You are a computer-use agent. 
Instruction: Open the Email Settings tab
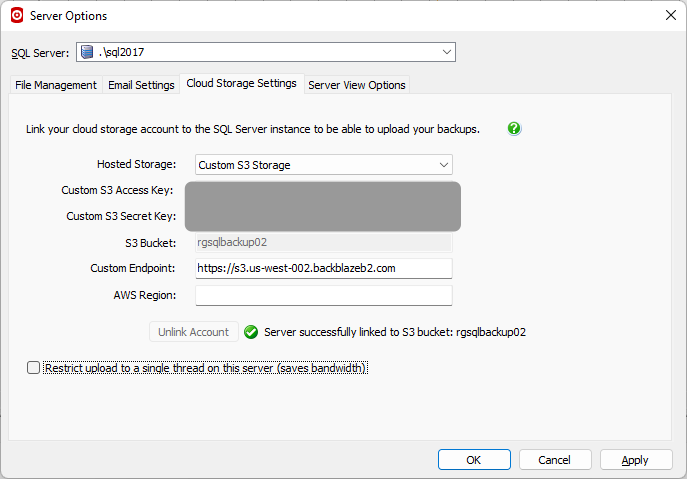pos(141,85)
